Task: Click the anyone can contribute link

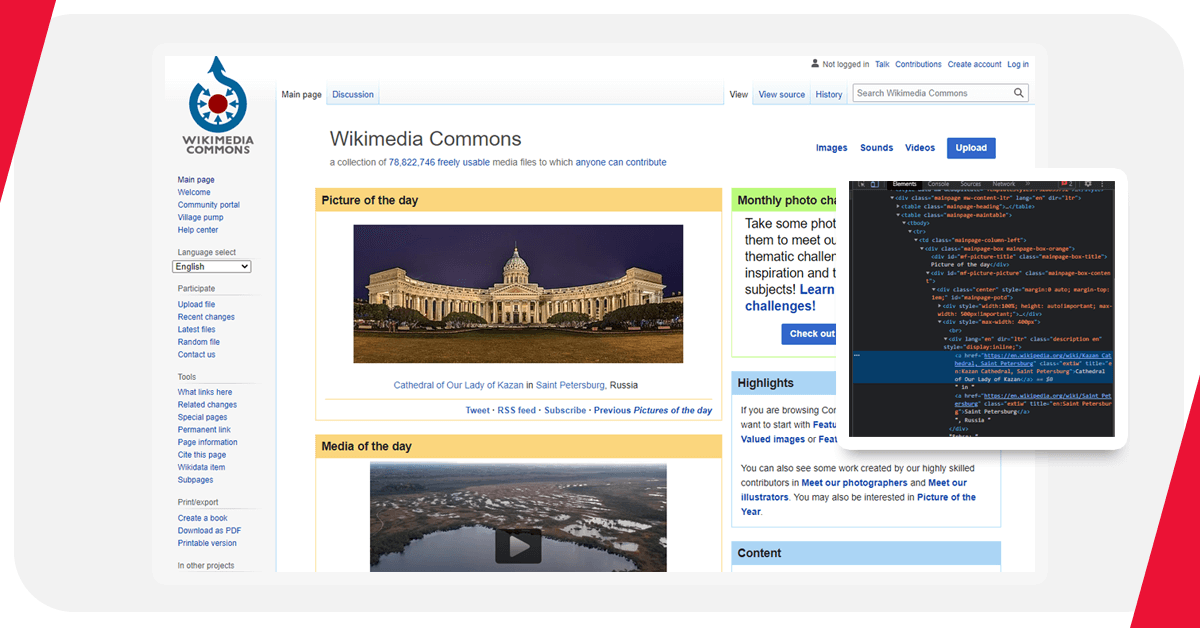Action: click(621, 162)
